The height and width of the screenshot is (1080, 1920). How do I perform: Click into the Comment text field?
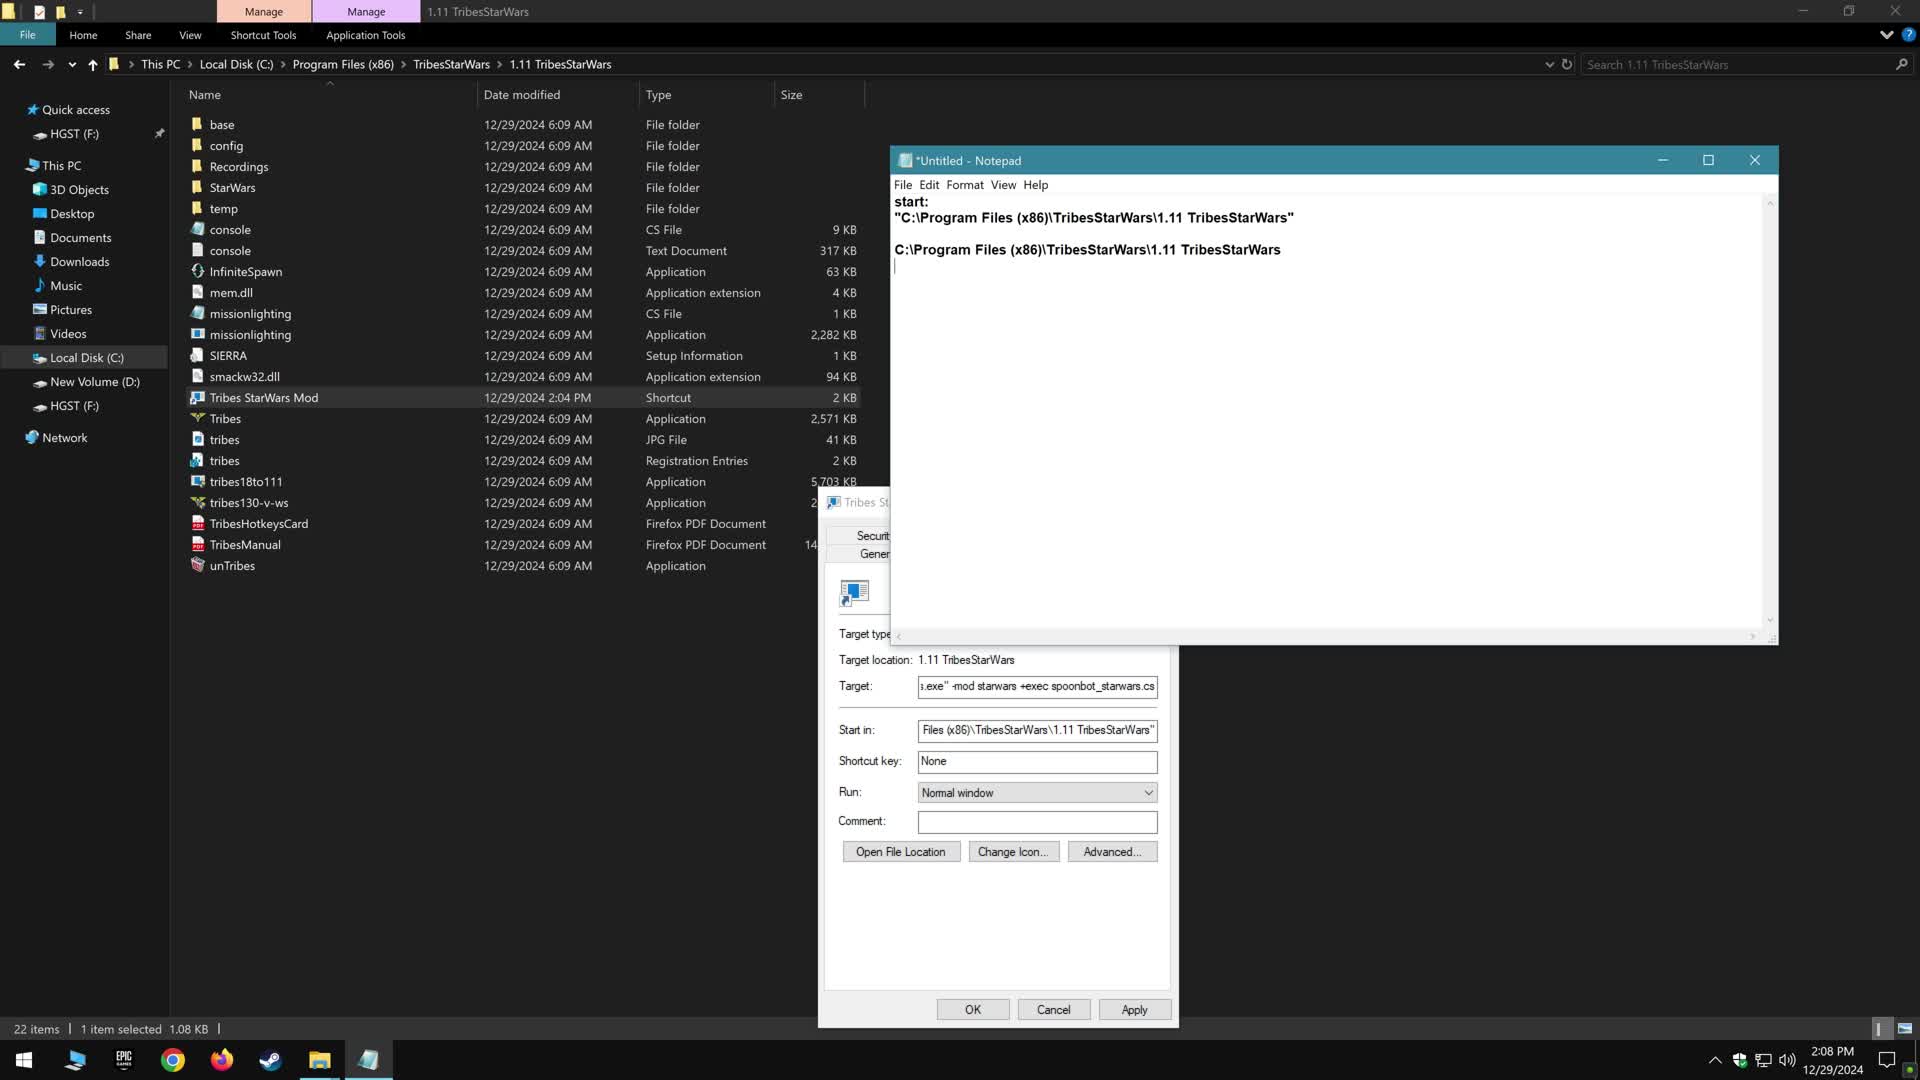(x=1037, y=822)
